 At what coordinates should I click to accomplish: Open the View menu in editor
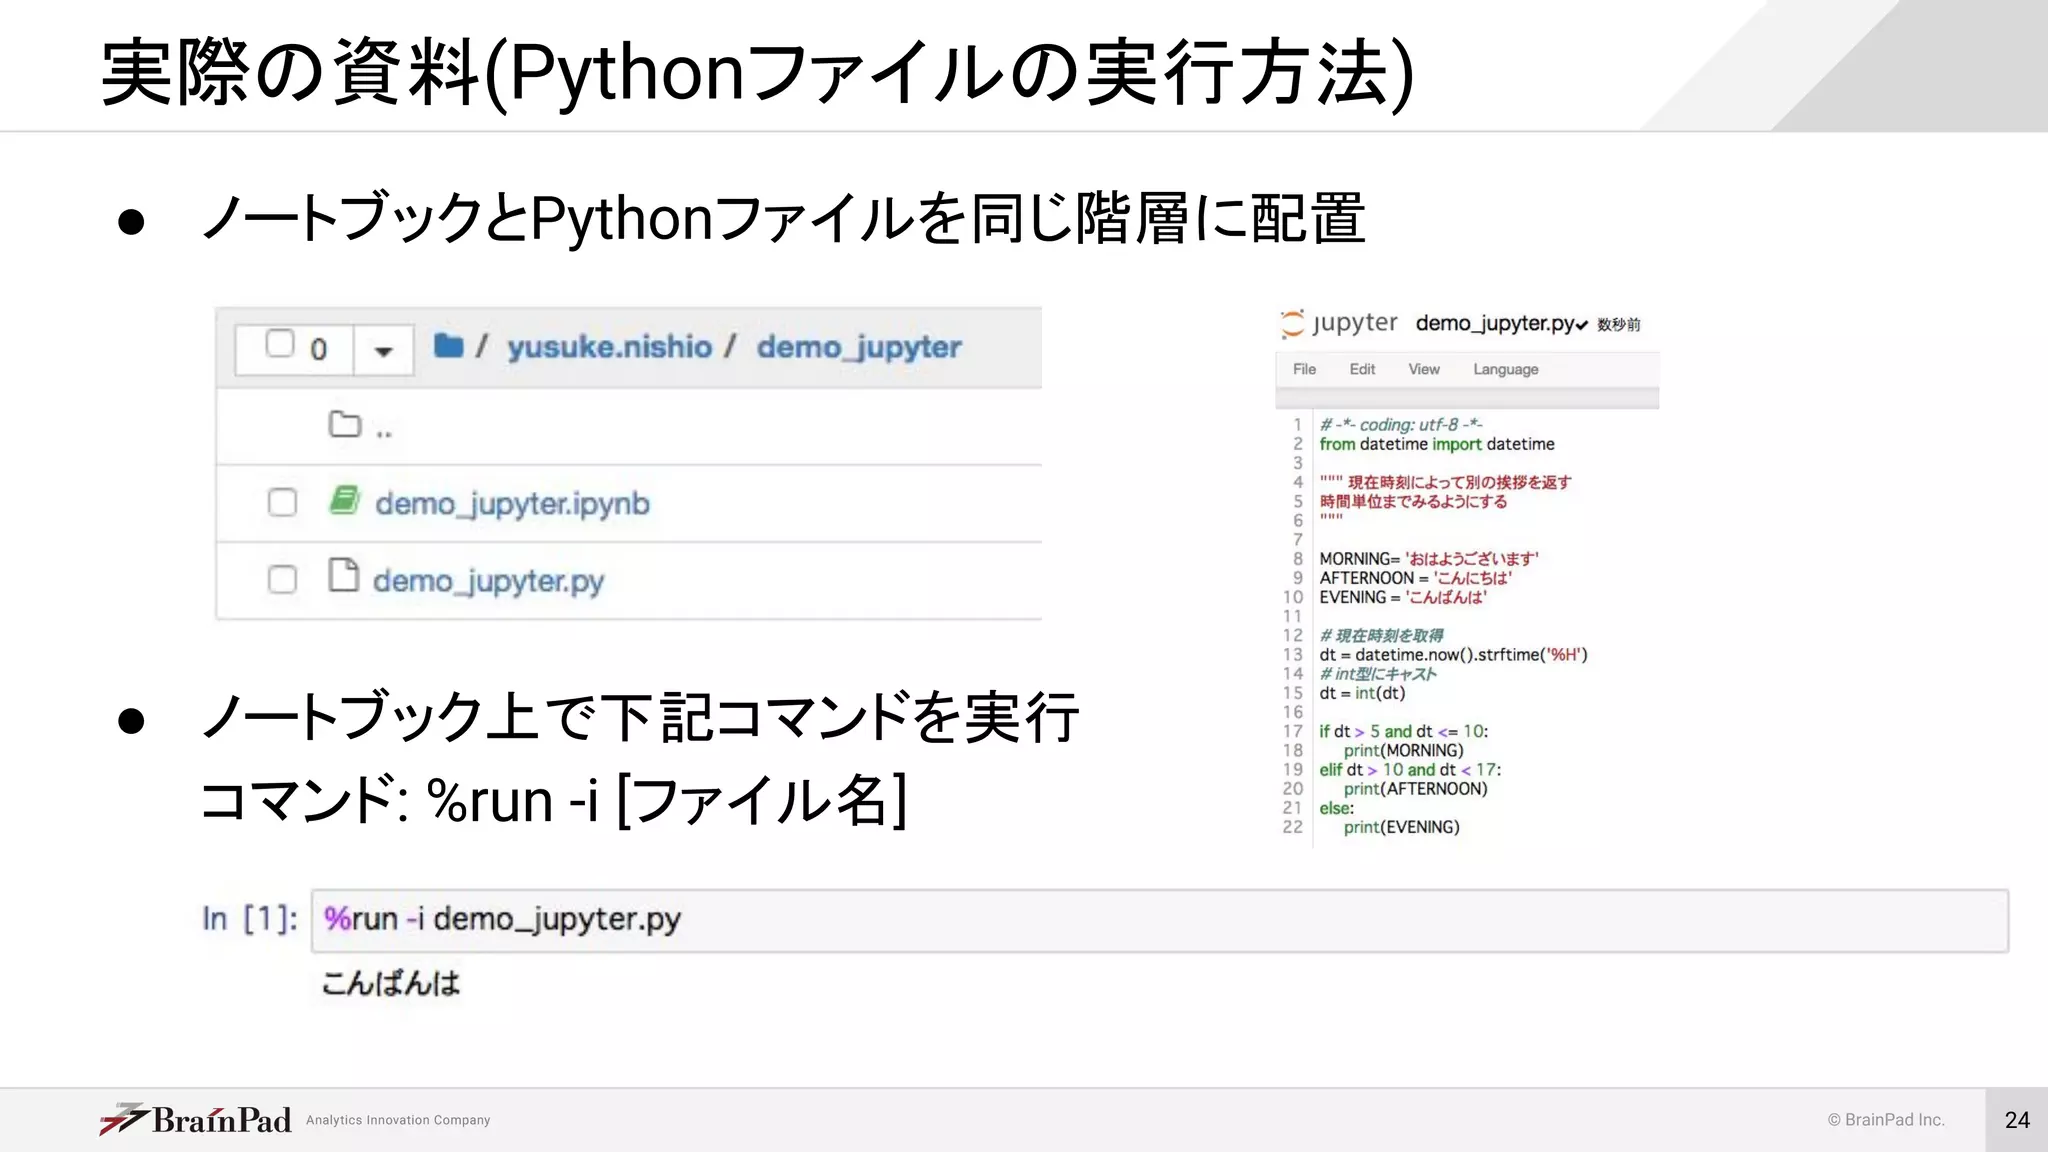[1424, 369]
